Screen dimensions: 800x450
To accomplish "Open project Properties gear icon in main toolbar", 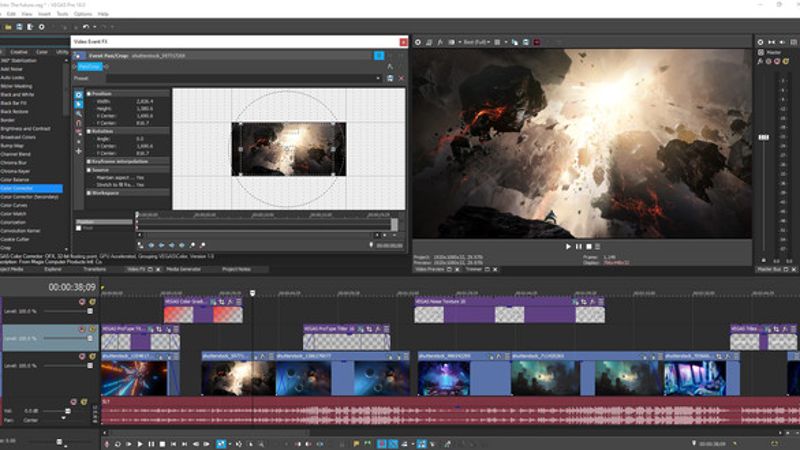I will [x=42, y=27].
